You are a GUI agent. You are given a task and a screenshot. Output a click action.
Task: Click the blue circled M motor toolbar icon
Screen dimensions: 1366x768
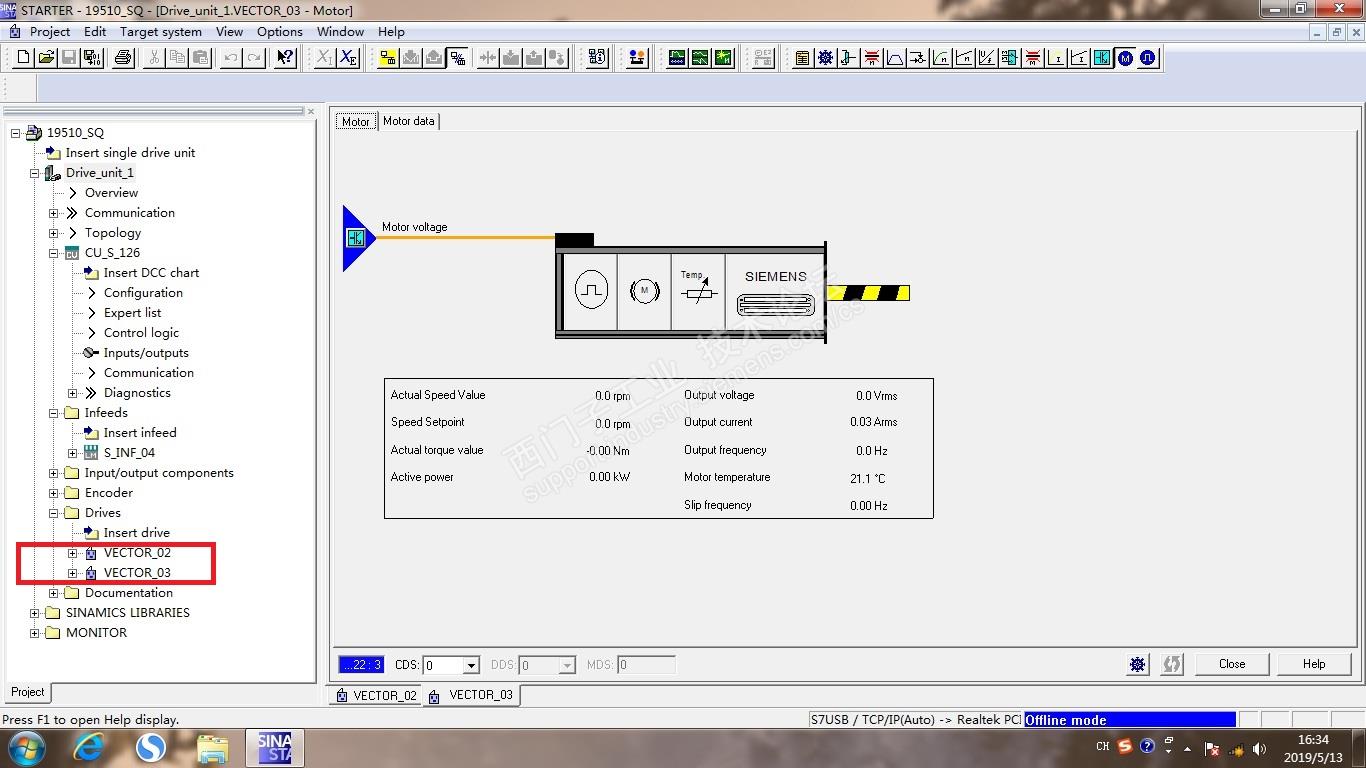(x=1126, y=58)
